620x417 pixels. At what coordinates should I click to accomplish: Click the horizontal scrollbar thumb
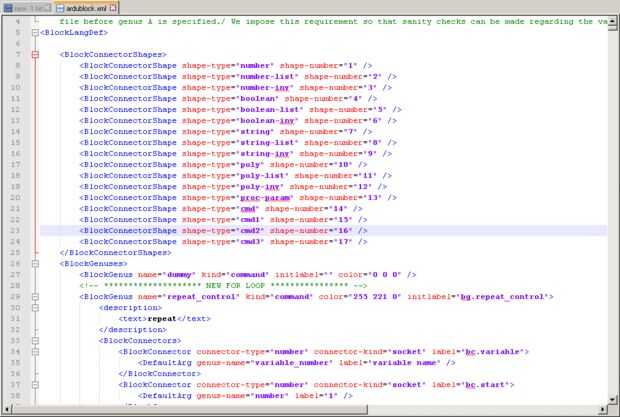click(x=190, y=409)
